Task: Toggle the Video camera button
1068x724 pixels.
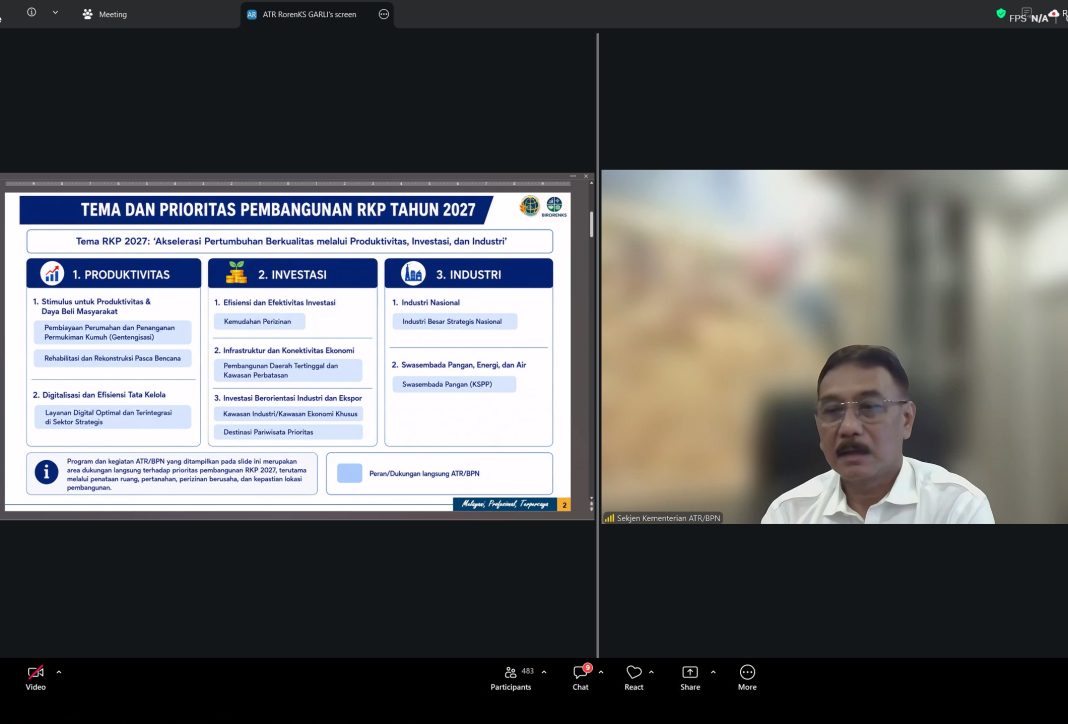Action: pyautogui.click(x=35, y=678)
